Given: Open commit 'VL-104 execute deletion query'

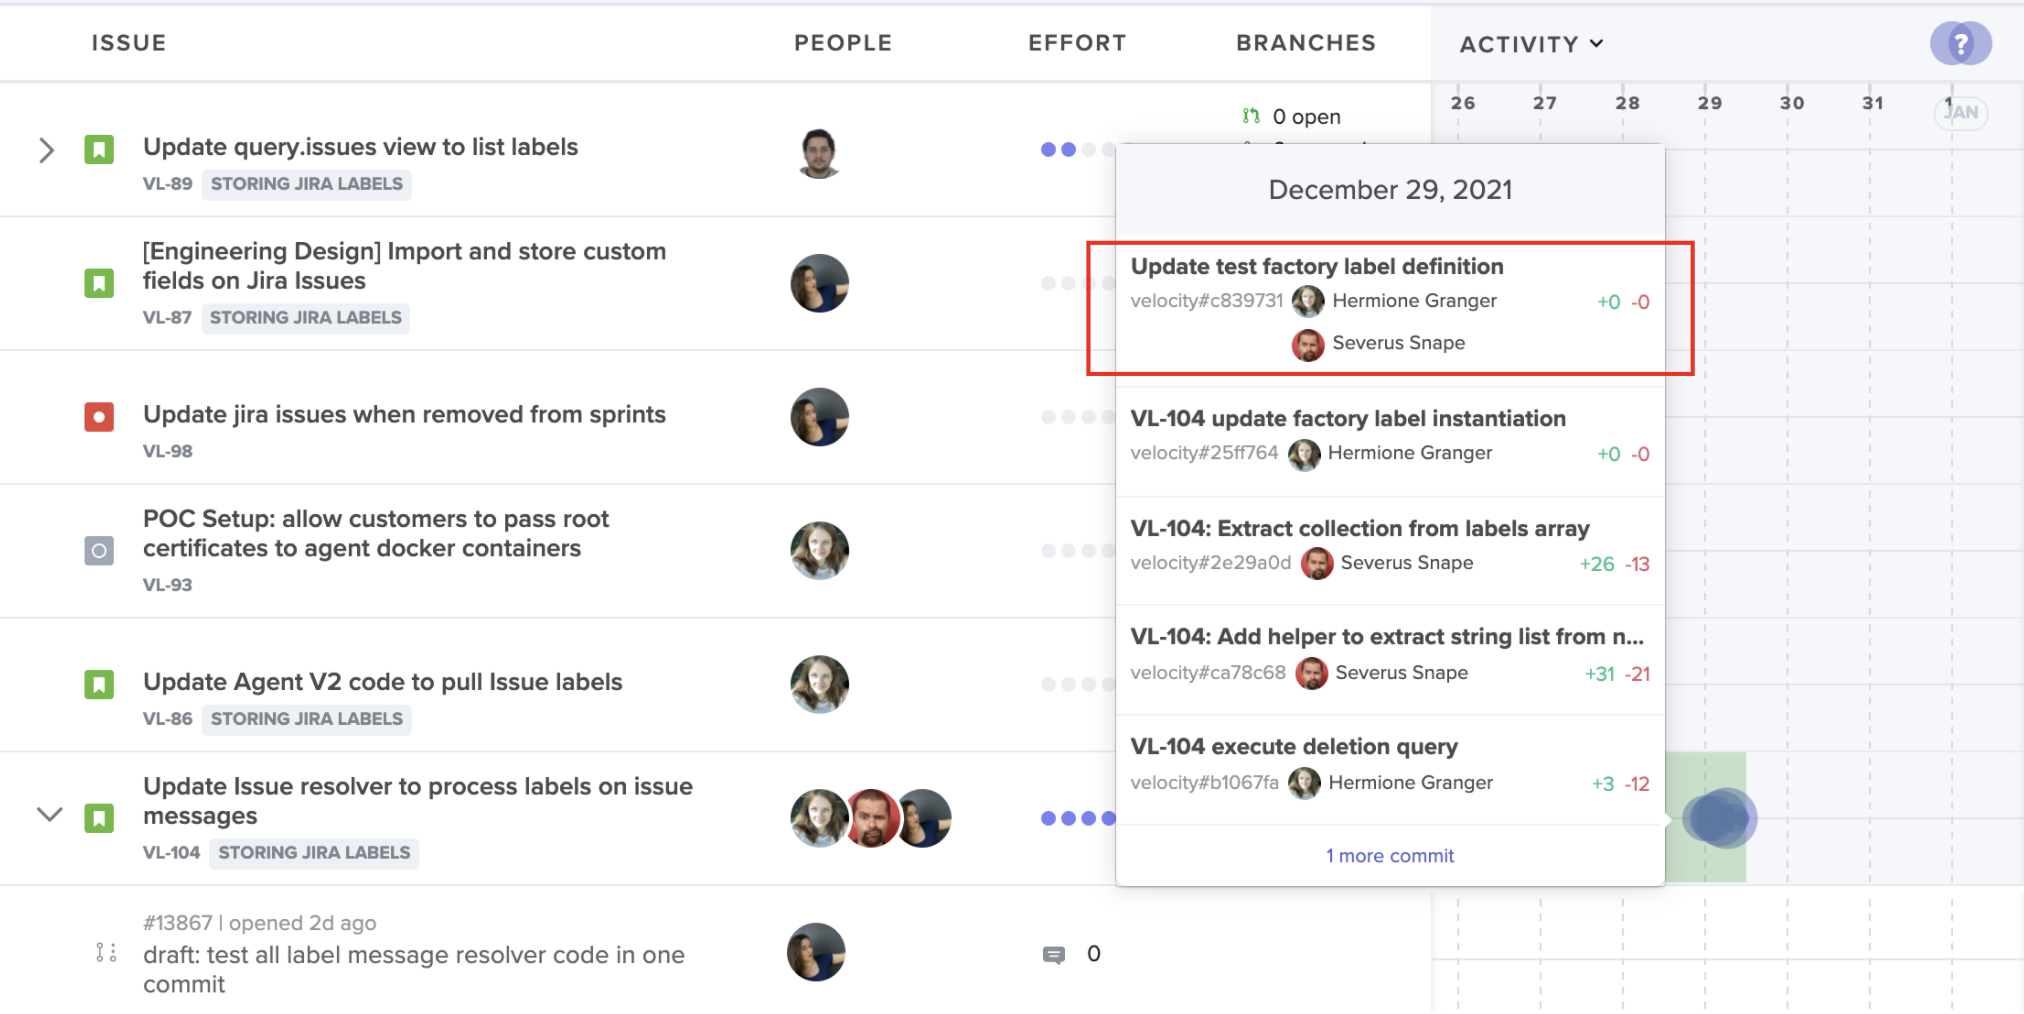Looking at the screenshot, I should click(x=1294, y=747).
